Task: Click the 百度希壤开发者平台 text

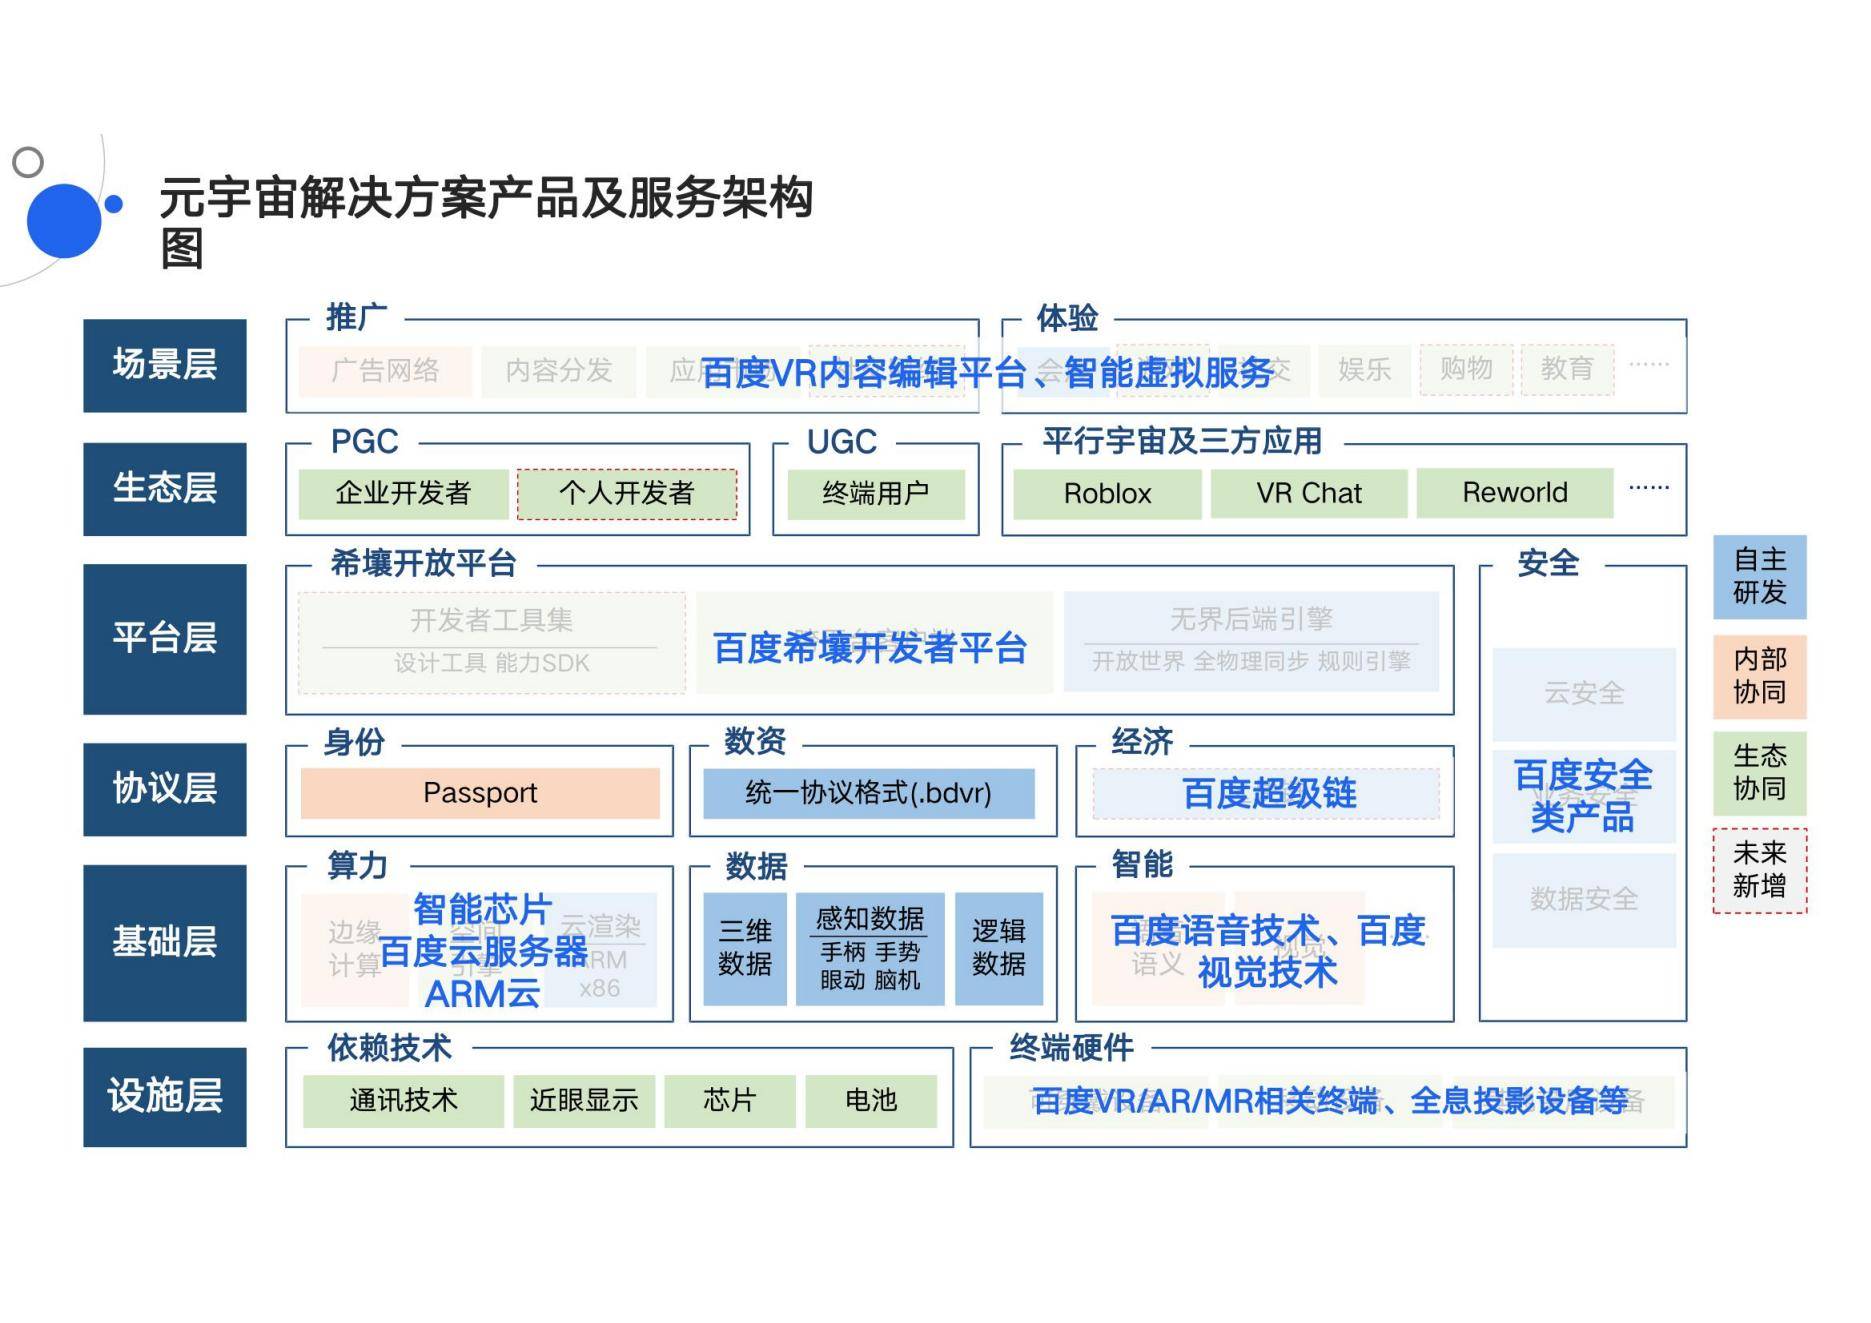Action: pyautogui.click(x=870, y=648)
